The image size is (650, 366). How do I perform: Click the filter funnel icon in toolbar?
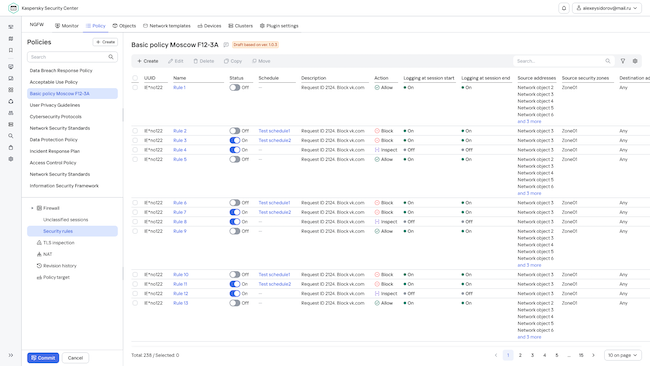pos(623,61)
